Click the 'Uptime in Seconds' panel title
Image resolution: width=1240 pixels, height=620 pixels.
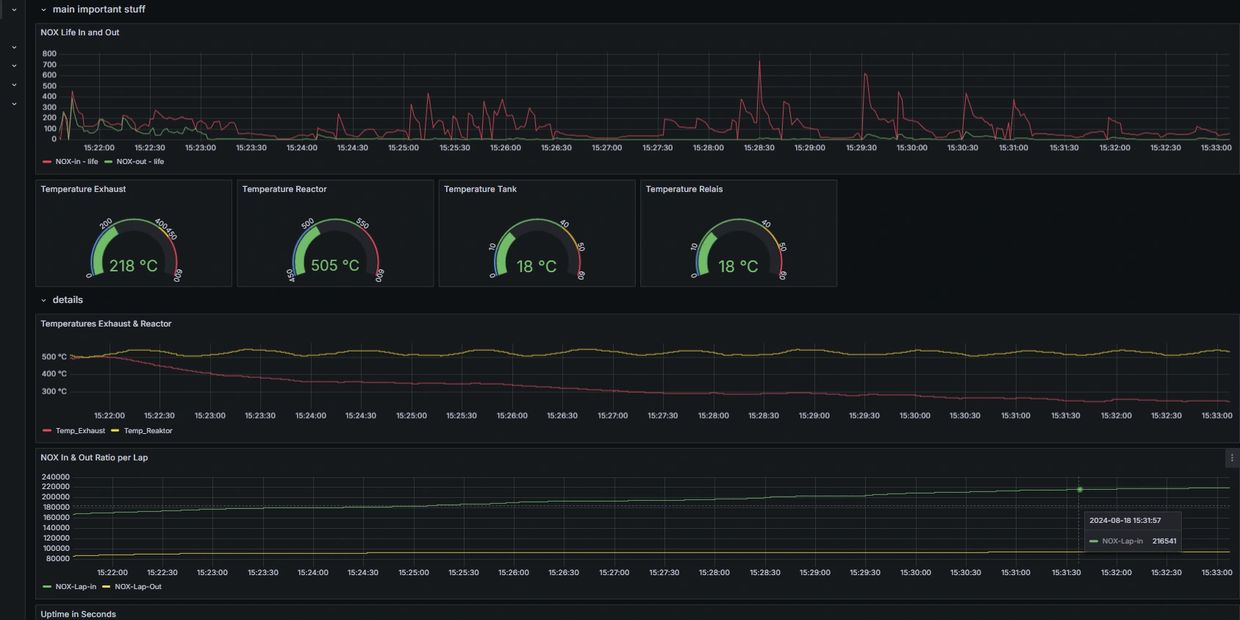coord(78,614)
